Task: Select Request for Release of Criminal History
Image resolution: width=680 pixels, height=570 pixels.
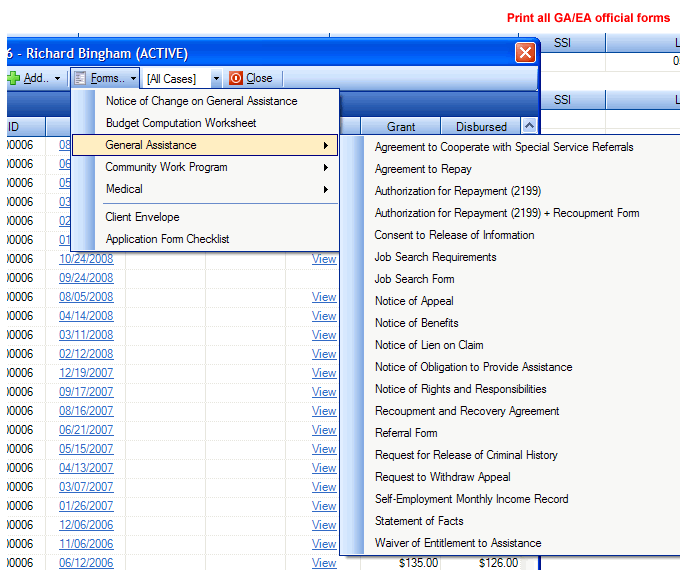Action: 466,455
